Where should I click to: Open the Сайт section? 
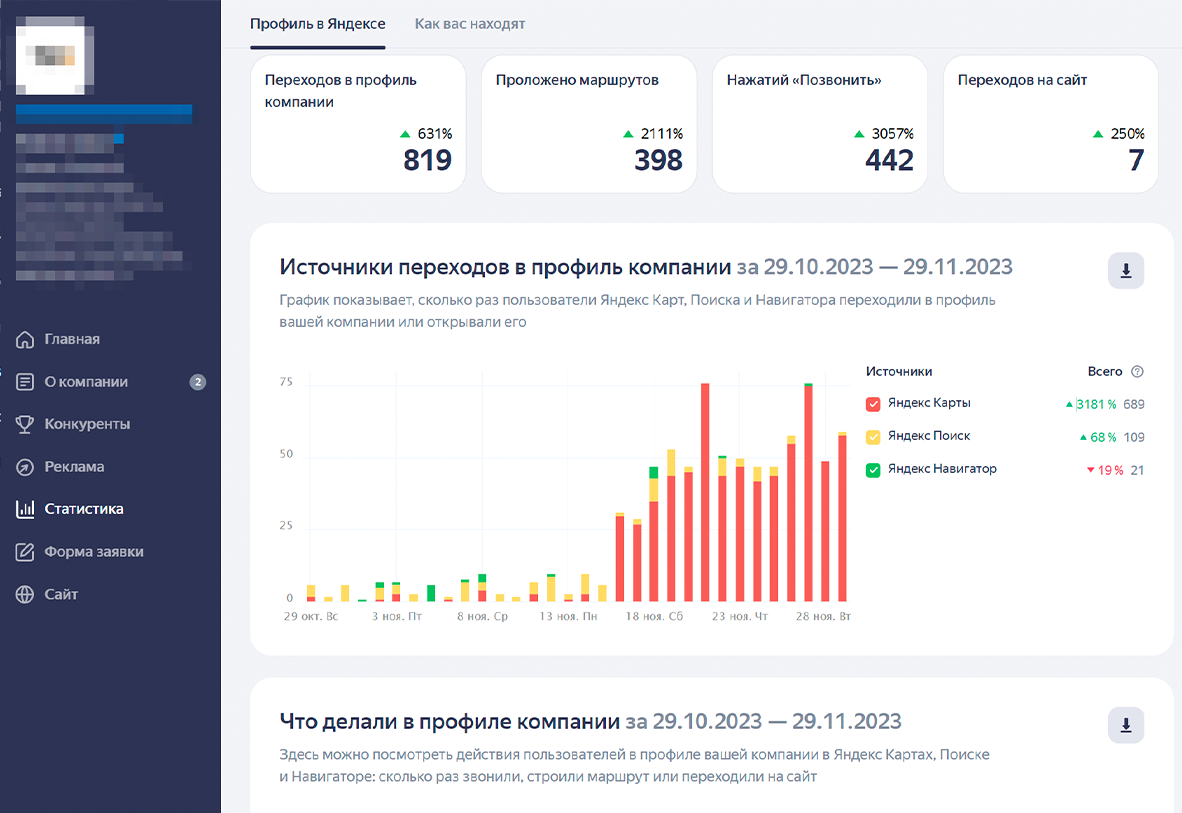point(61,594)
